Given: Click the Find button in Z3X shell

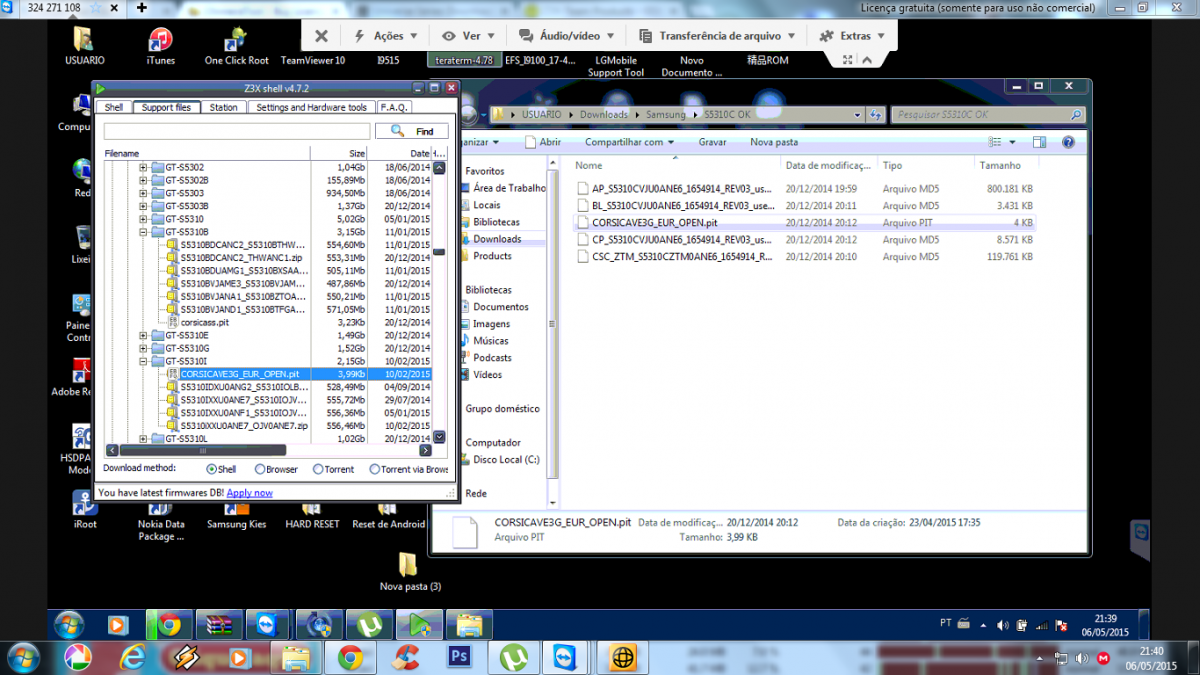Looking at the screenshot, I should (412, 131).
